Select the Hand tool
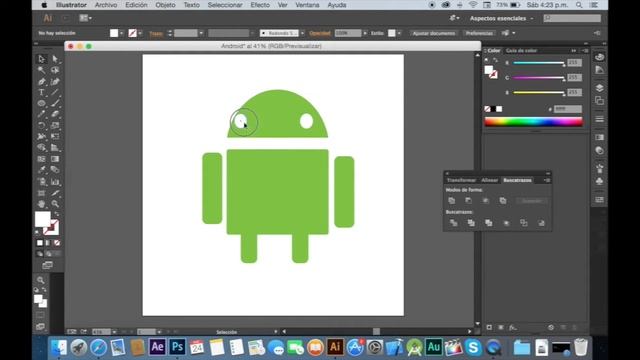The width and height of the screenshot is (640, 360). coord(41,204)
